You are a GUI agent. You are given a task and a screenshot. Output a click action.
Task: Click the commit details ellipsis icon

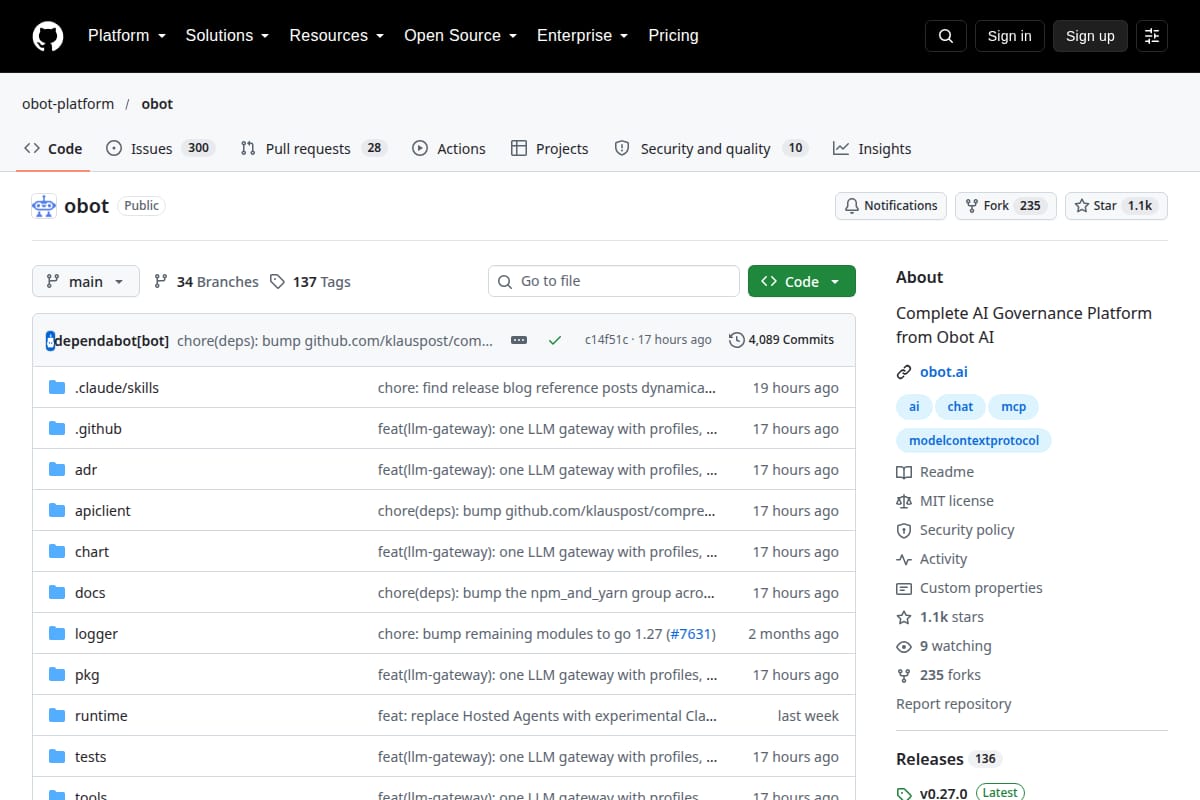519,340
